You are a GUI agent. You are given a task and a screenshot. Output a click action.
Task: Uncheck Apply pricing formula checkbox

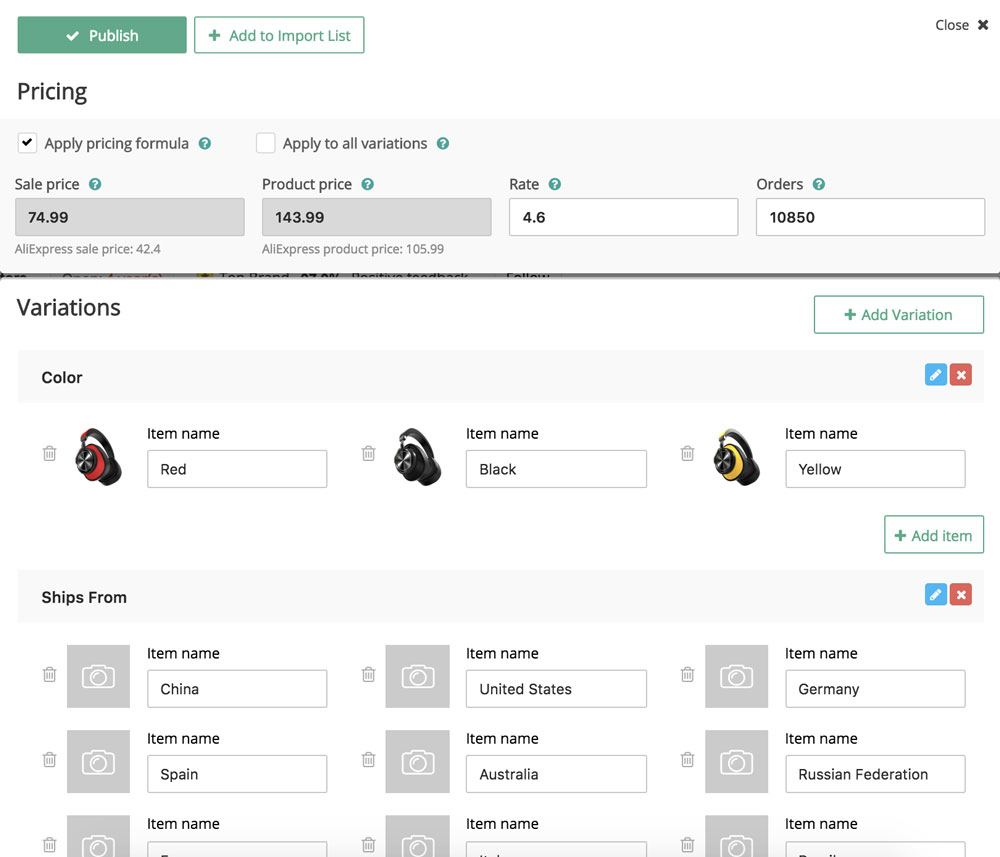27,143
